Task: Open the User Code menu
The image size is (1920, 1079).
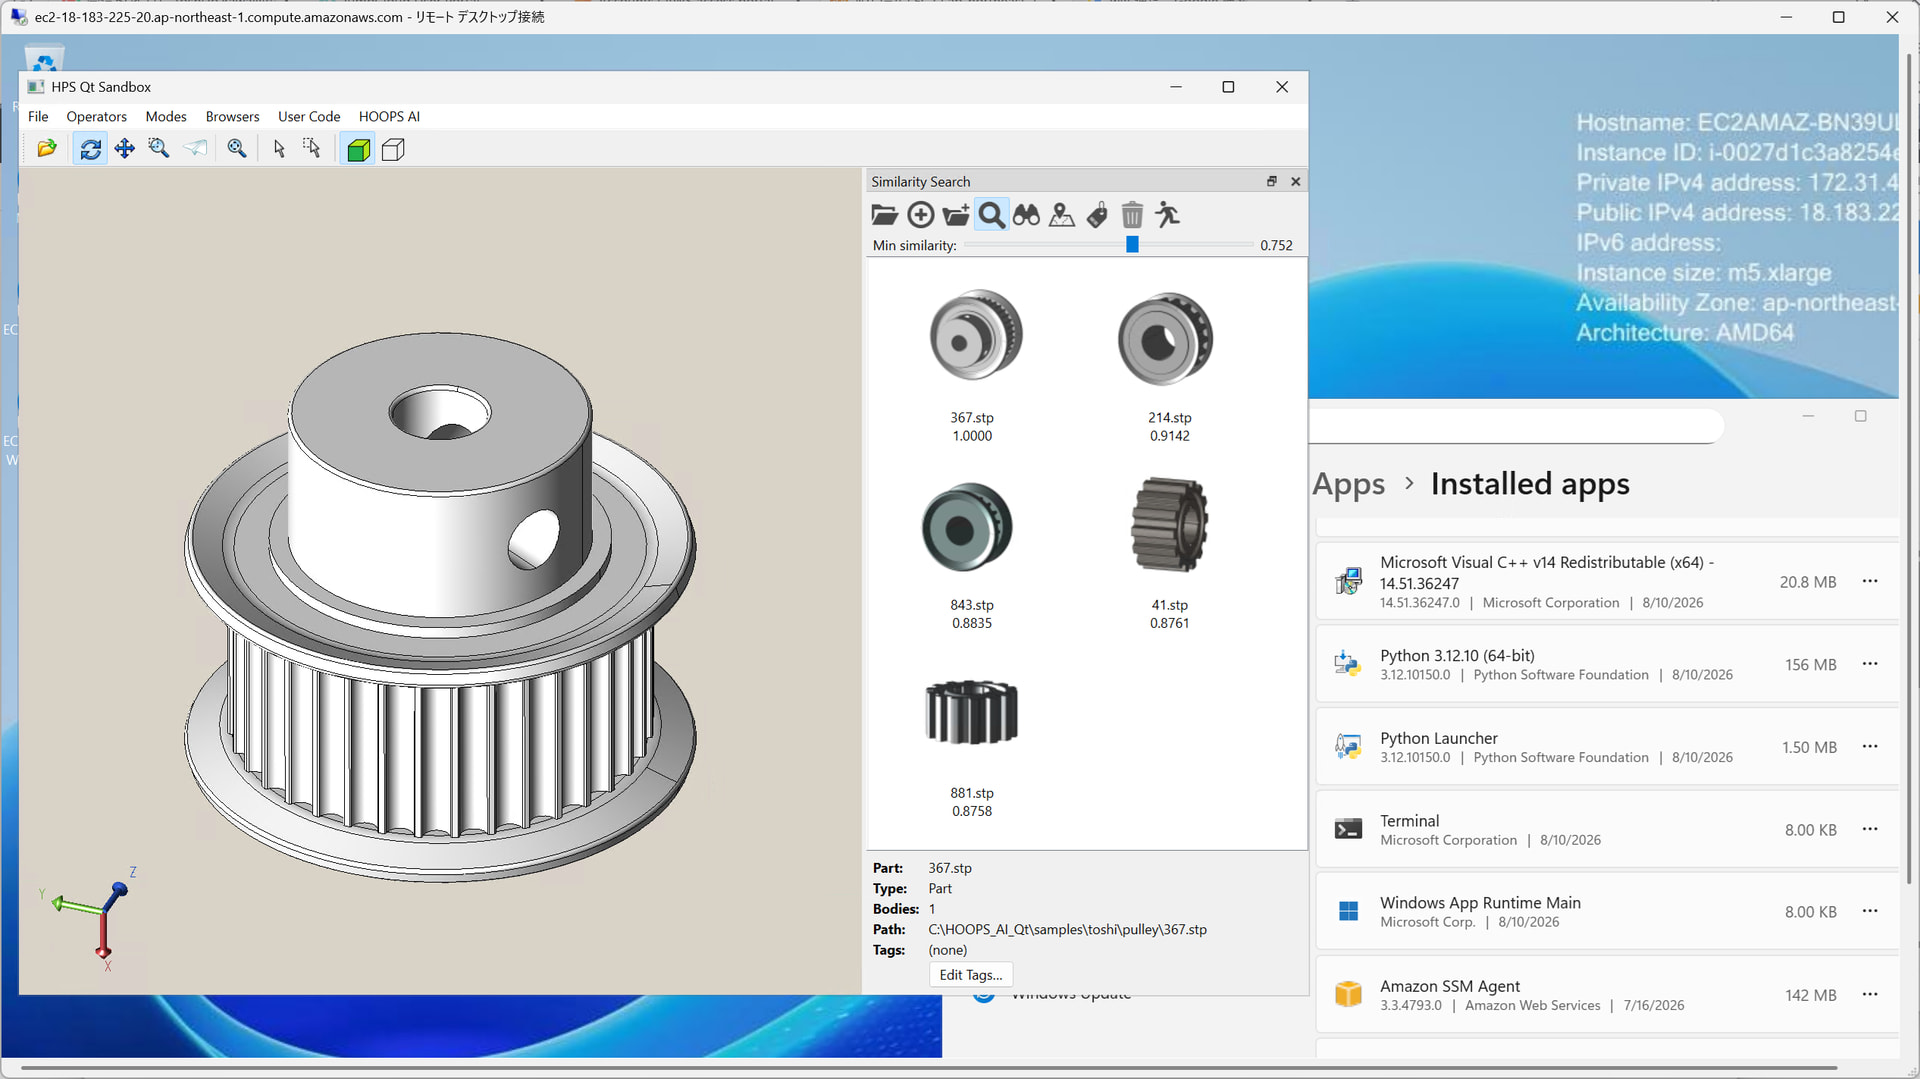Action: pyautogui.click(x=309, y=117)
